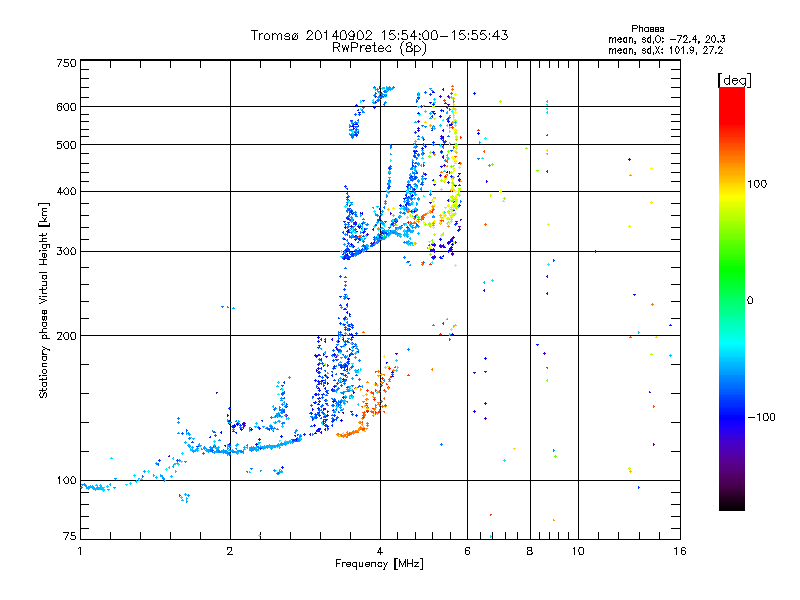Screen dimensions: 800x600
Task: Click the colorbar tick label '0'
Action: click(750, 301)
